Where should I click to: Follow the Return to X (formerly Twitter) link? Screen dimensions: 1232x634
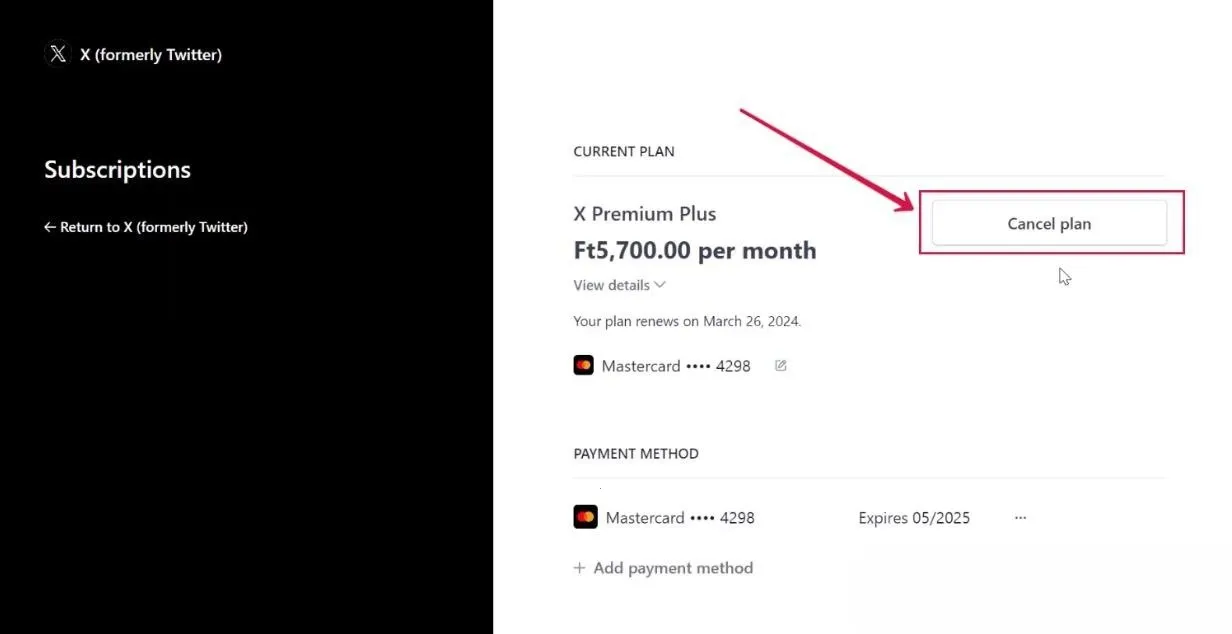click(x=153, y=227)
